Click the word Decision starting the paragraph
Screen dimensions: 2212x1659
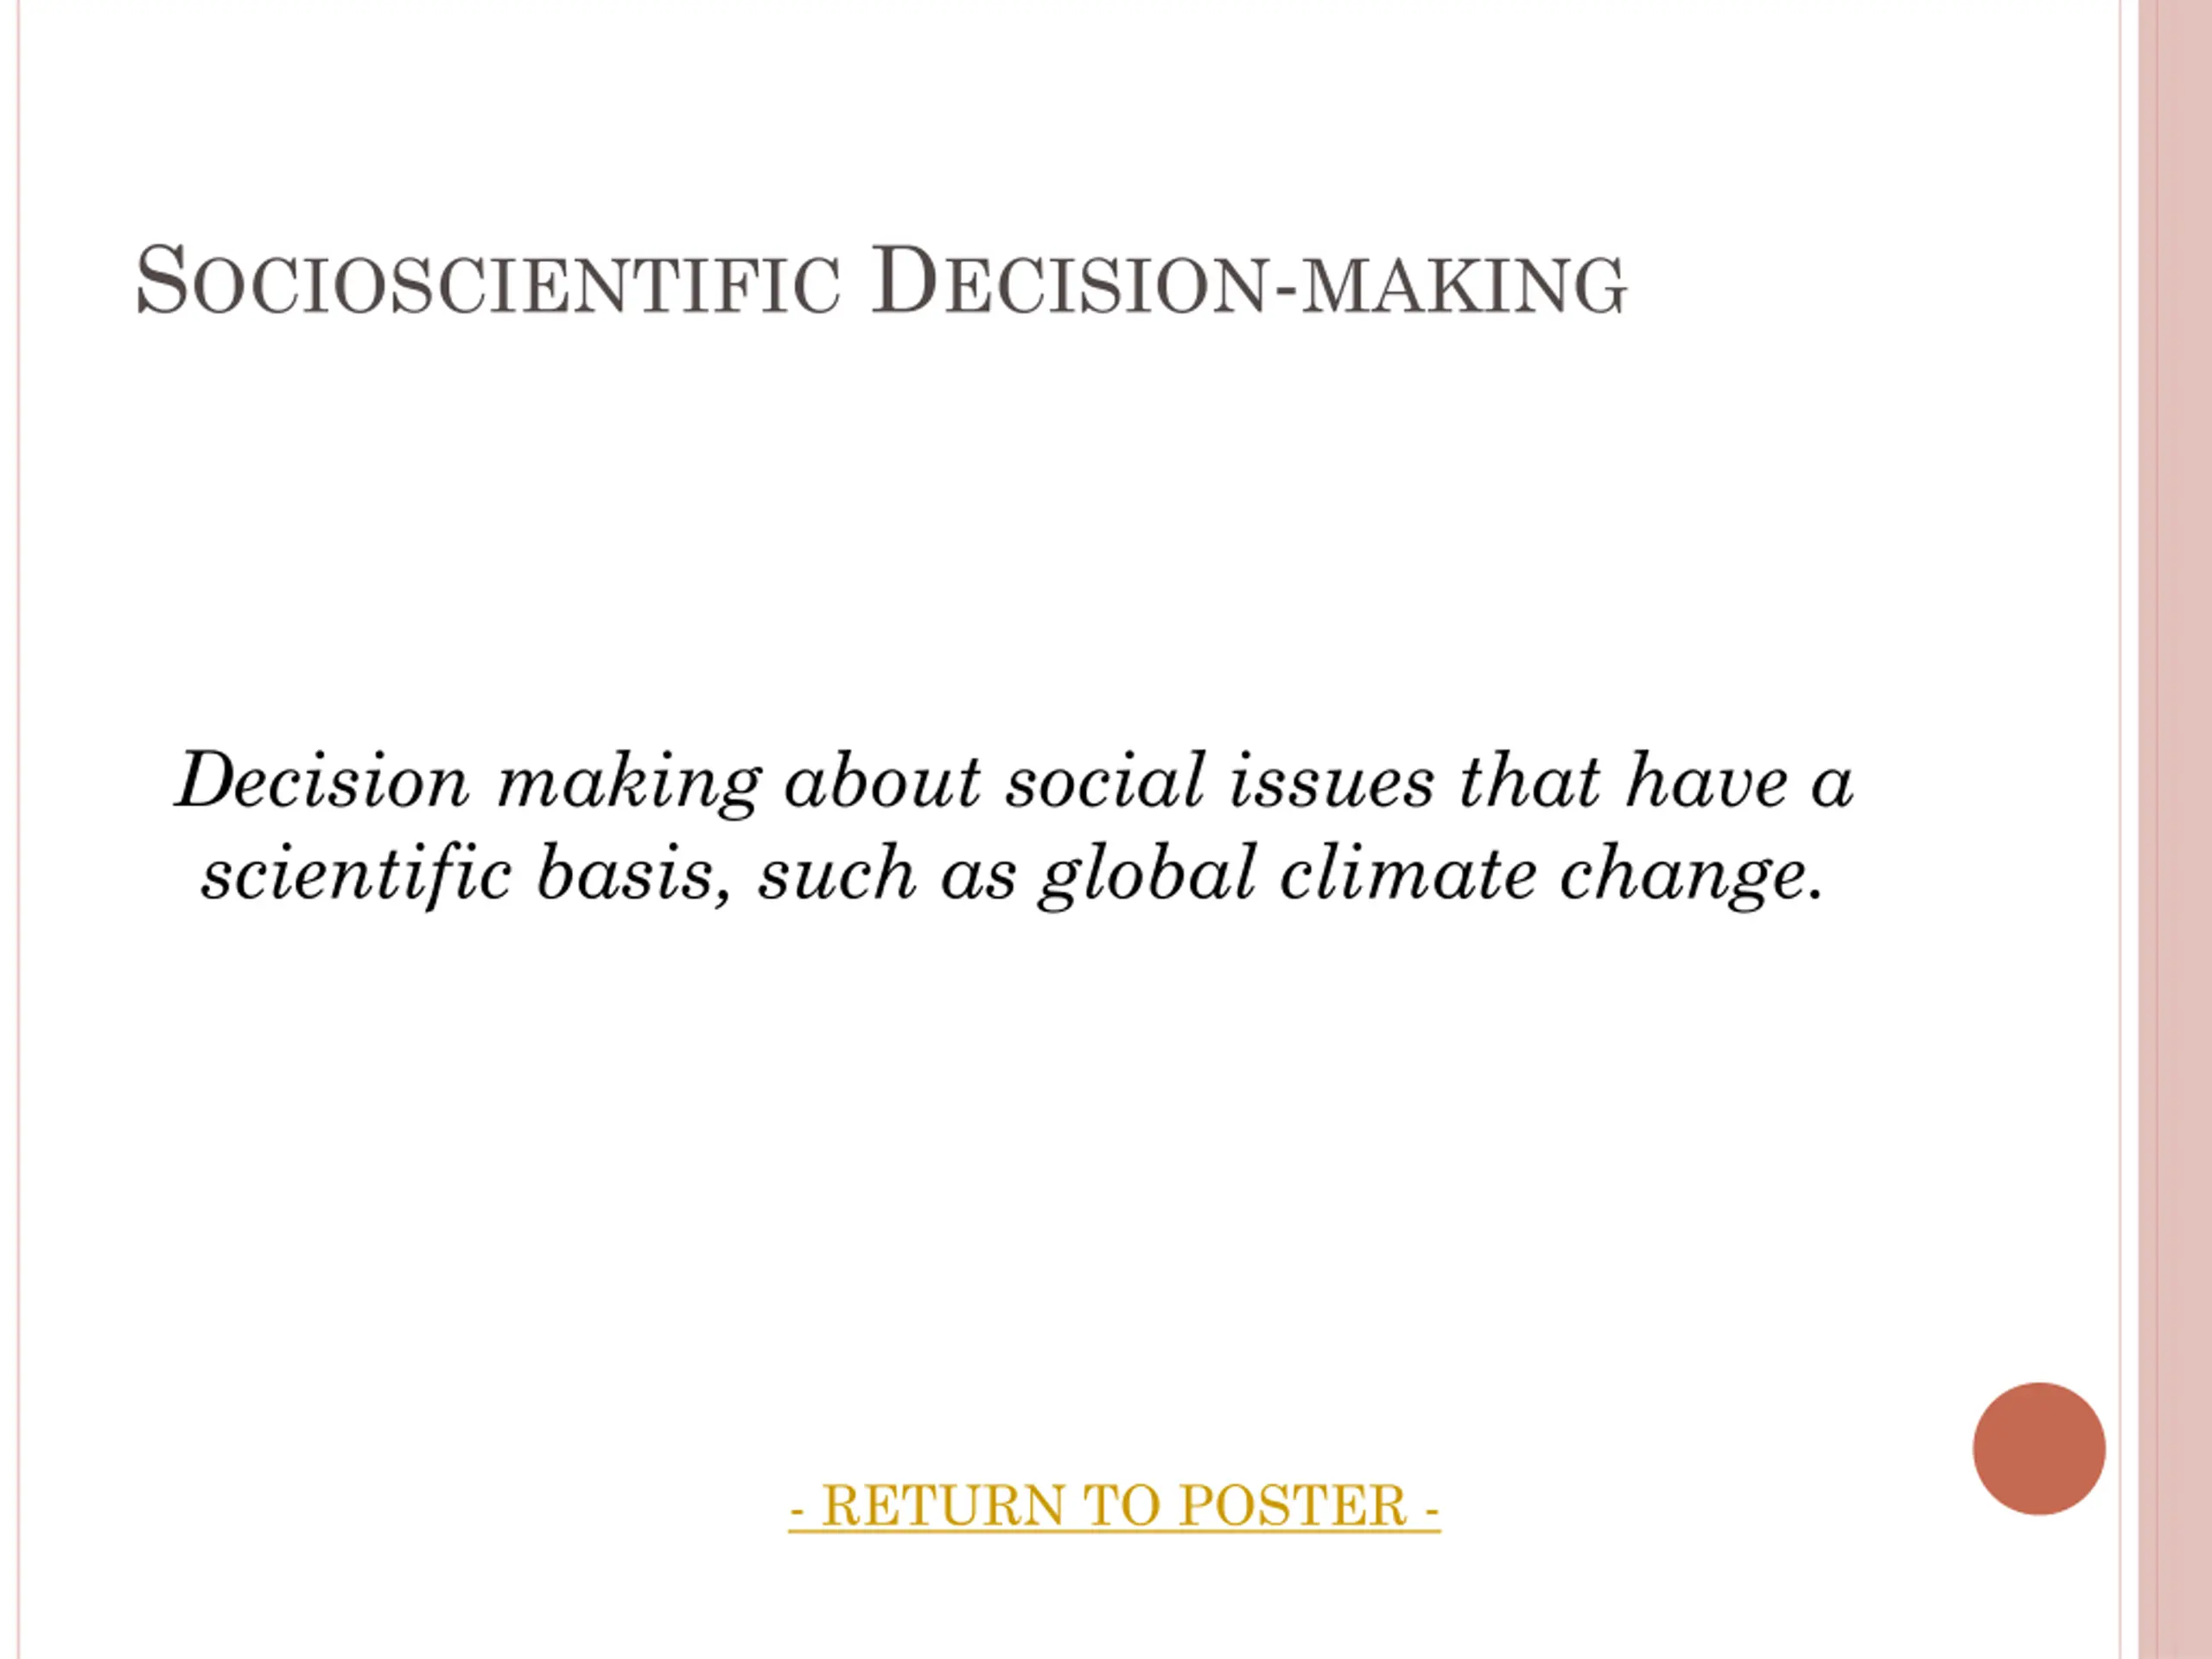[322, 780]
